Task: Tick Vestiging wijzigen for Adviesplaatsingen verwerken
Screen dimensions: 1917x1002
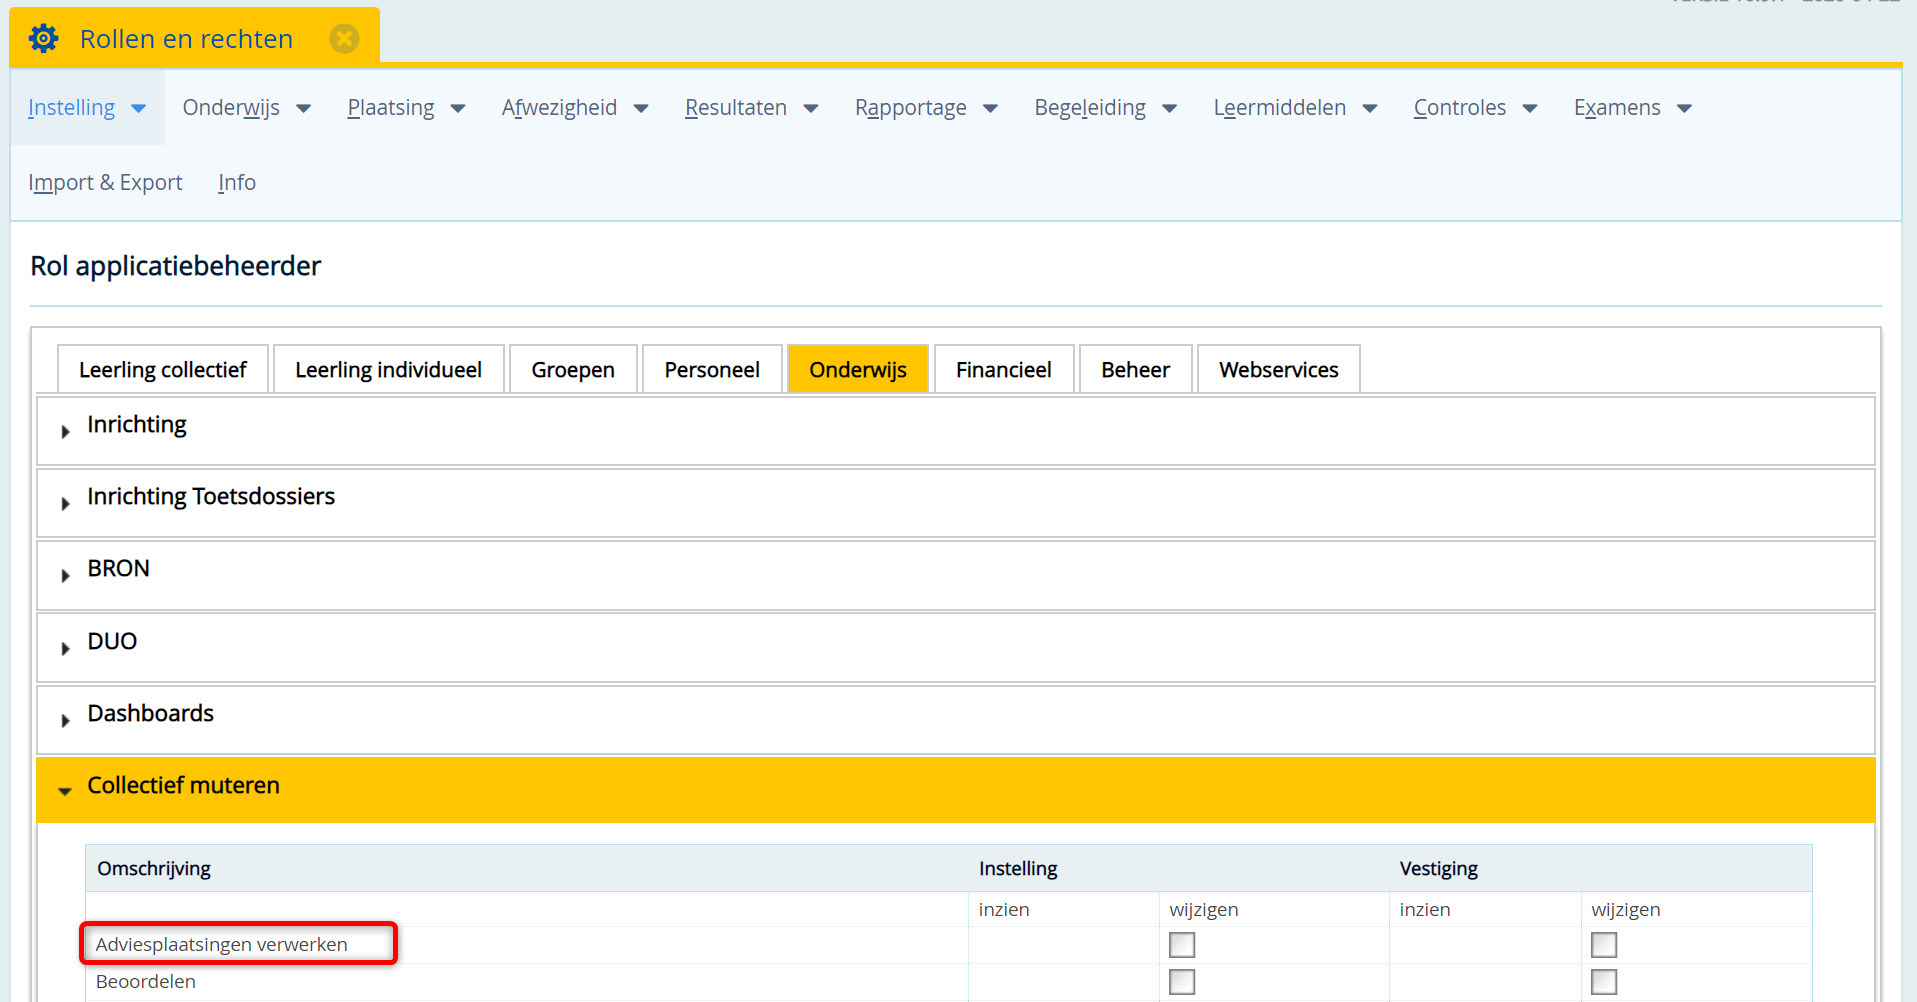Action: pos(1604,945)
